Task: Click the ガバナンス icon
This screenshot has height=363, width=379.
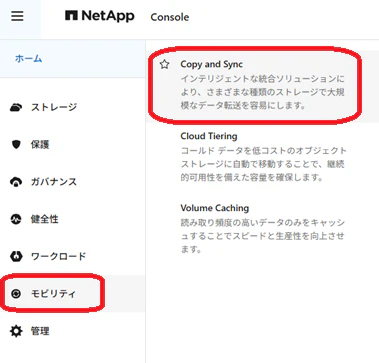Action: (16, 182)
